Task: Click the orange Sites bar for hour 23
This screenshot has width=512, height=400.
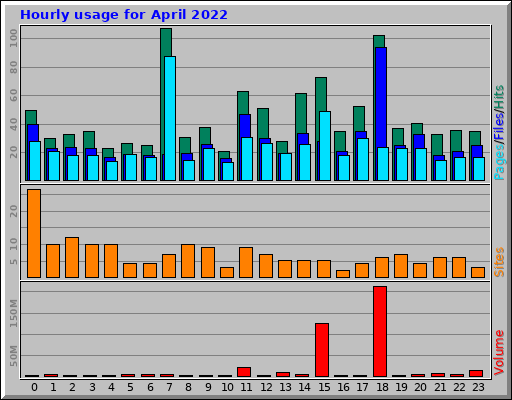Action: pyautogui.click(x=478, y=272)
